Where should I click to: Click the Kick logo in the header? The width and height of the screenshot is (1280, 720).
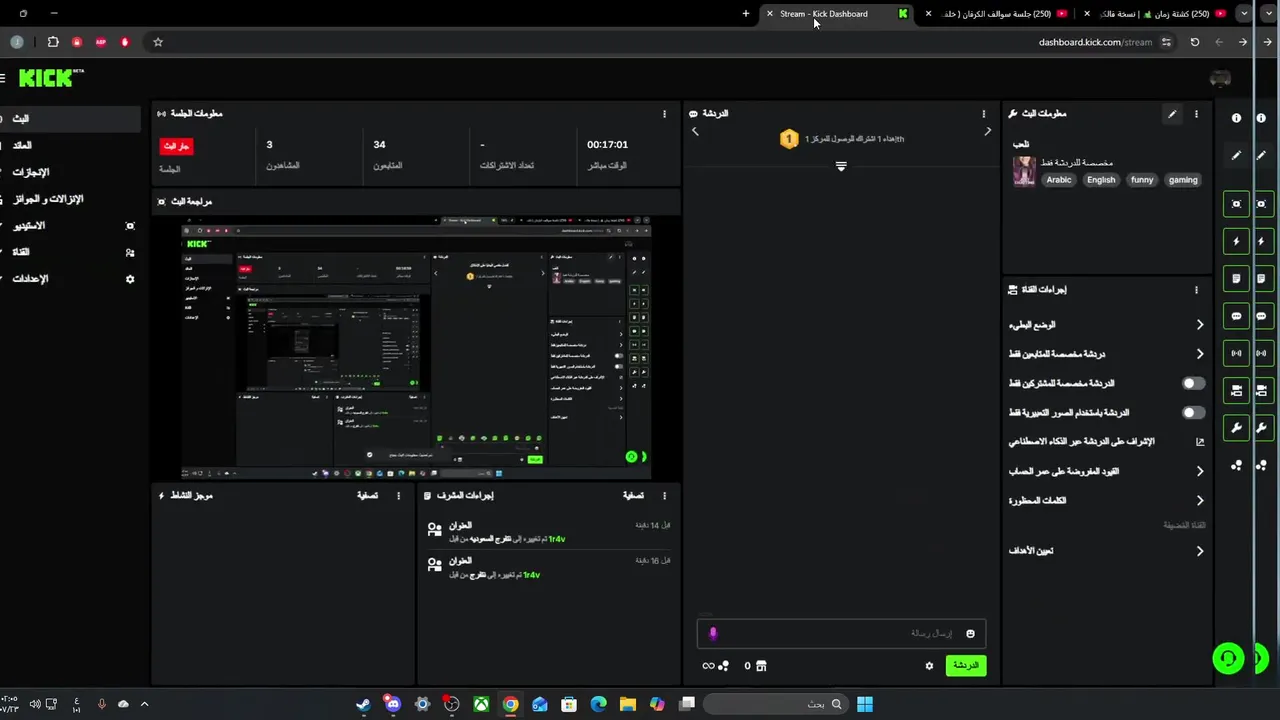coord(51,78)
